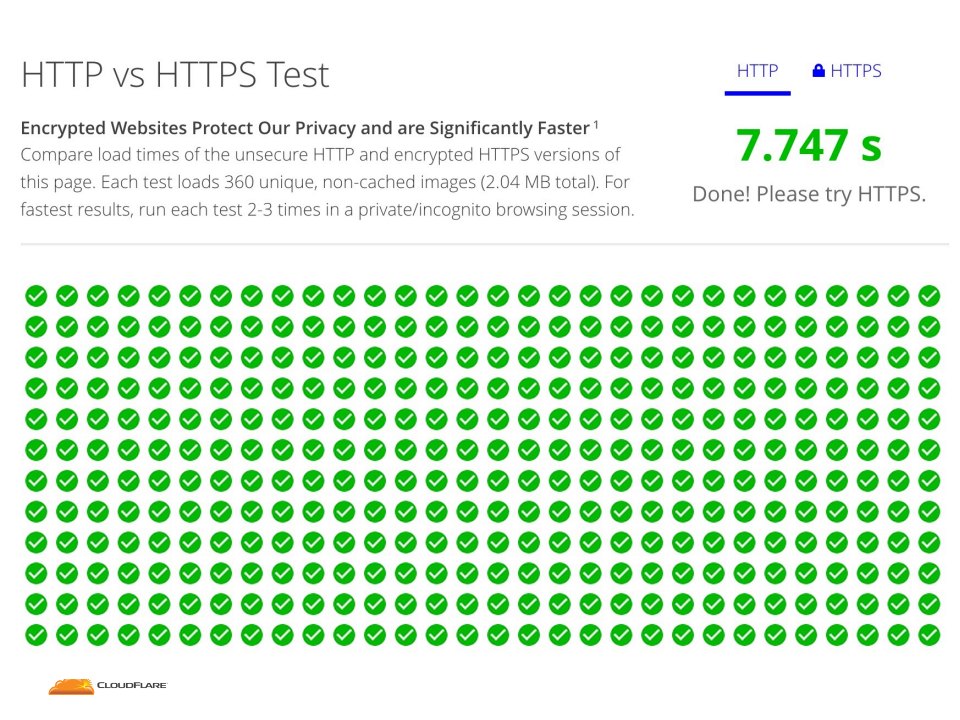Screen dimensions: 960x720
Task: Switch to the HTTPS tab
Action: 847,71
